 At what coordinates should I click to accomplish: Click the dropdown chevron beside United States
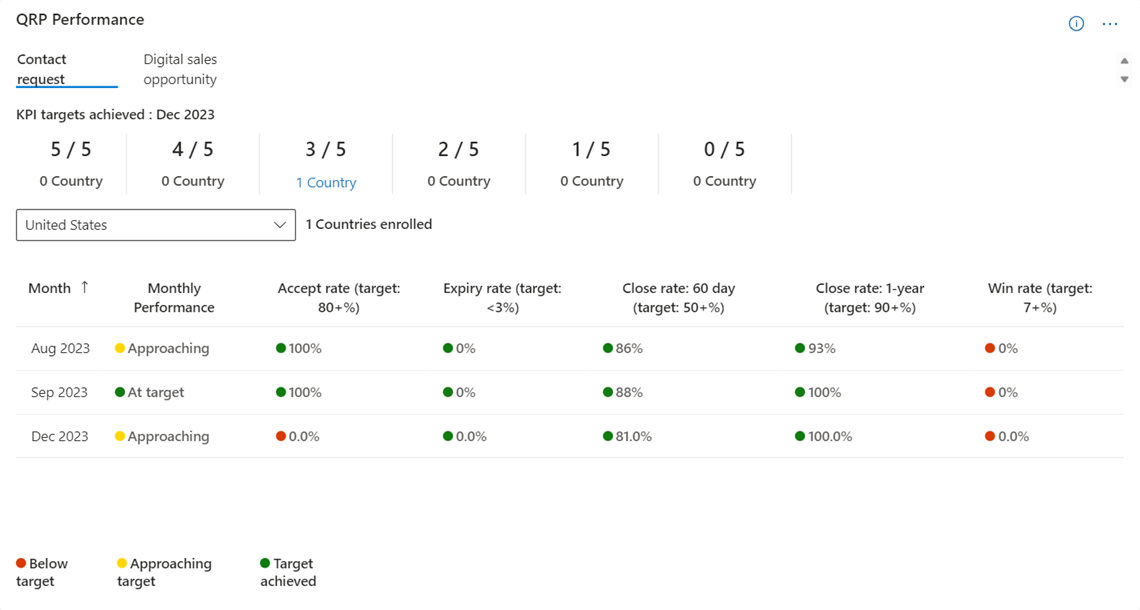279,225
